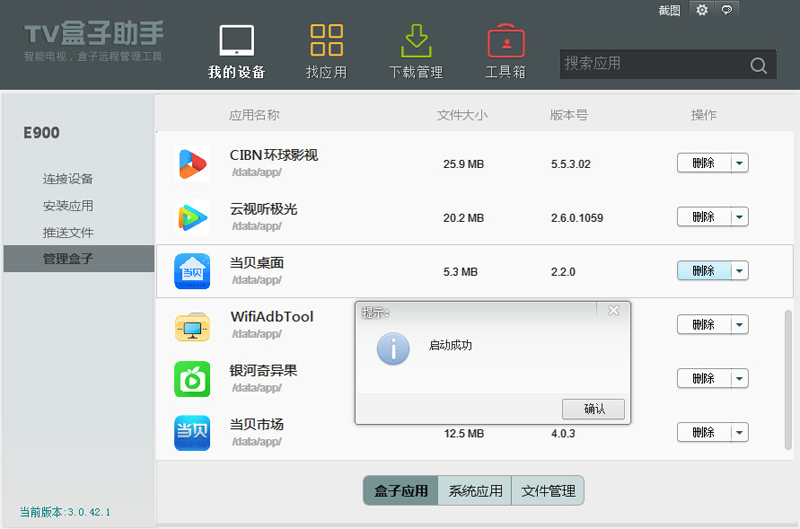Click the 当贝桌面 app name
The height and width of the screenshot is (529, 800).
257,263
